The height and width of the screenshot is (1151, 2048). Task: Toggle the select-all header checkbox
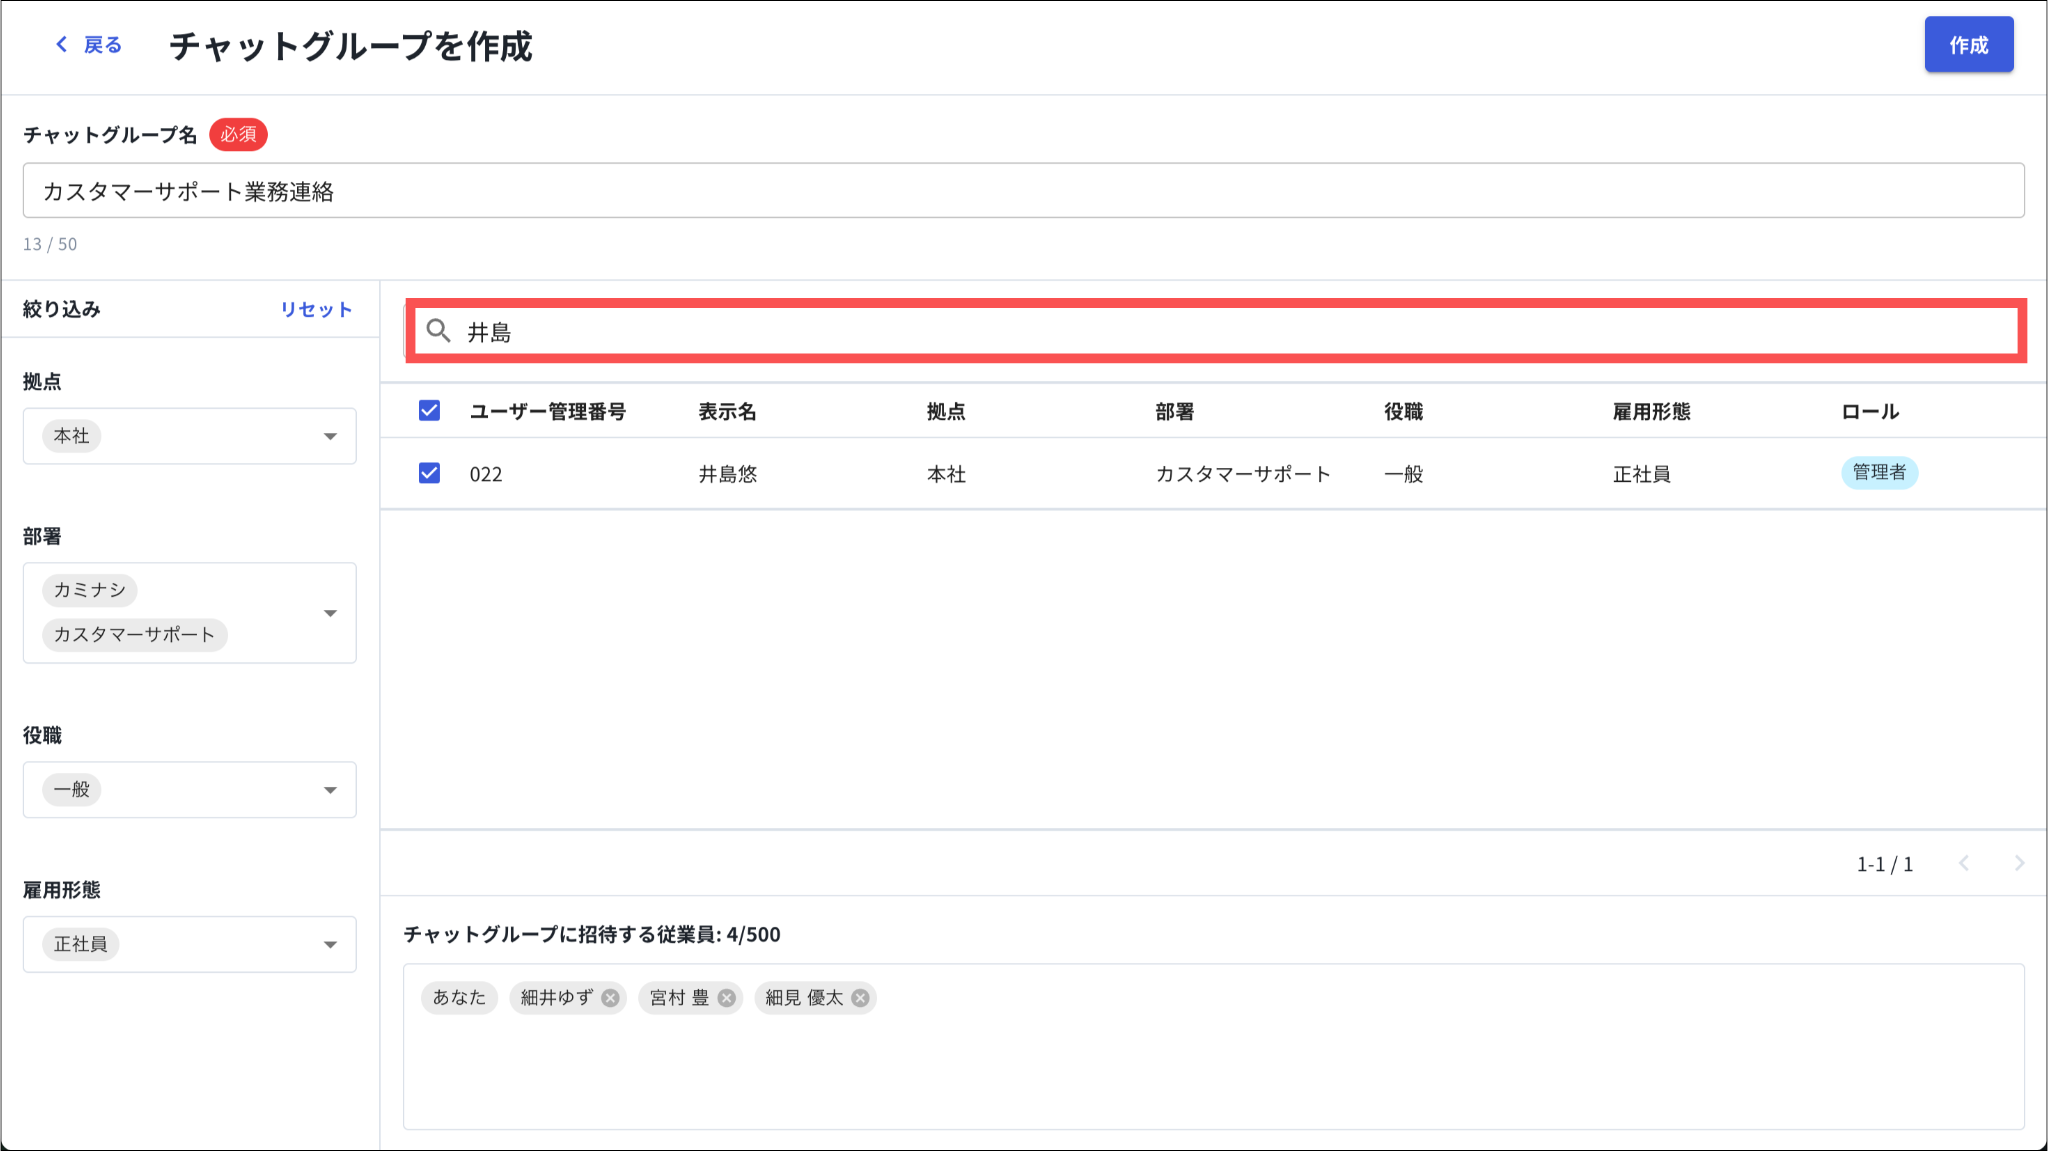click(x=429, y=411)
